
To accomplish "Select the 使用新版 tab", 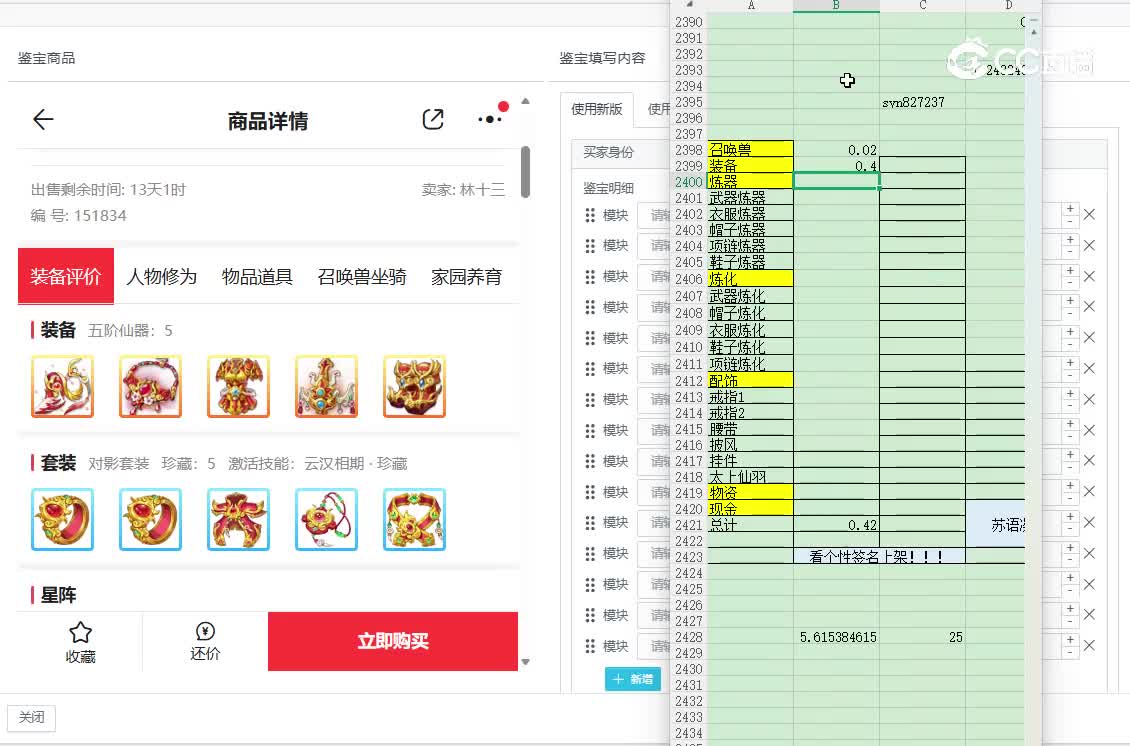I will (x=597, y=109).
